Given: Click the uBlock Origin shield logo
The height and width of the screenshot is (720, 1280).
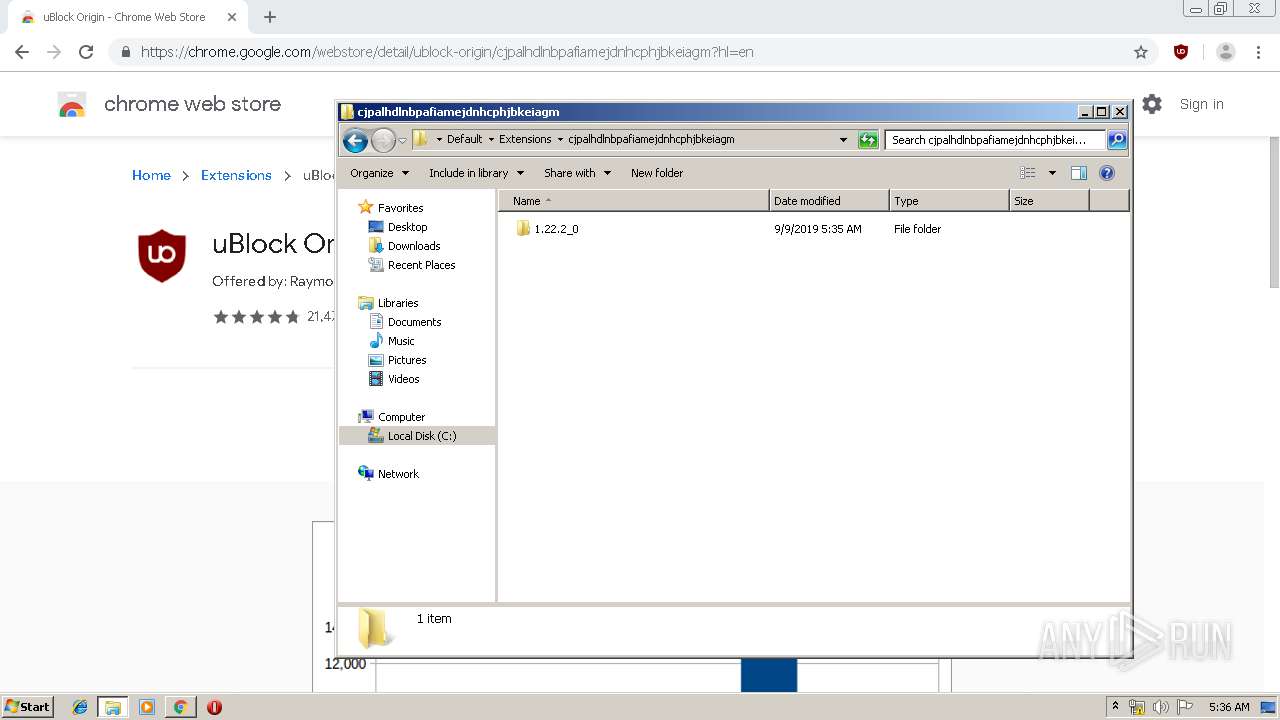Looking at the screenshot, I should point(162,256).
